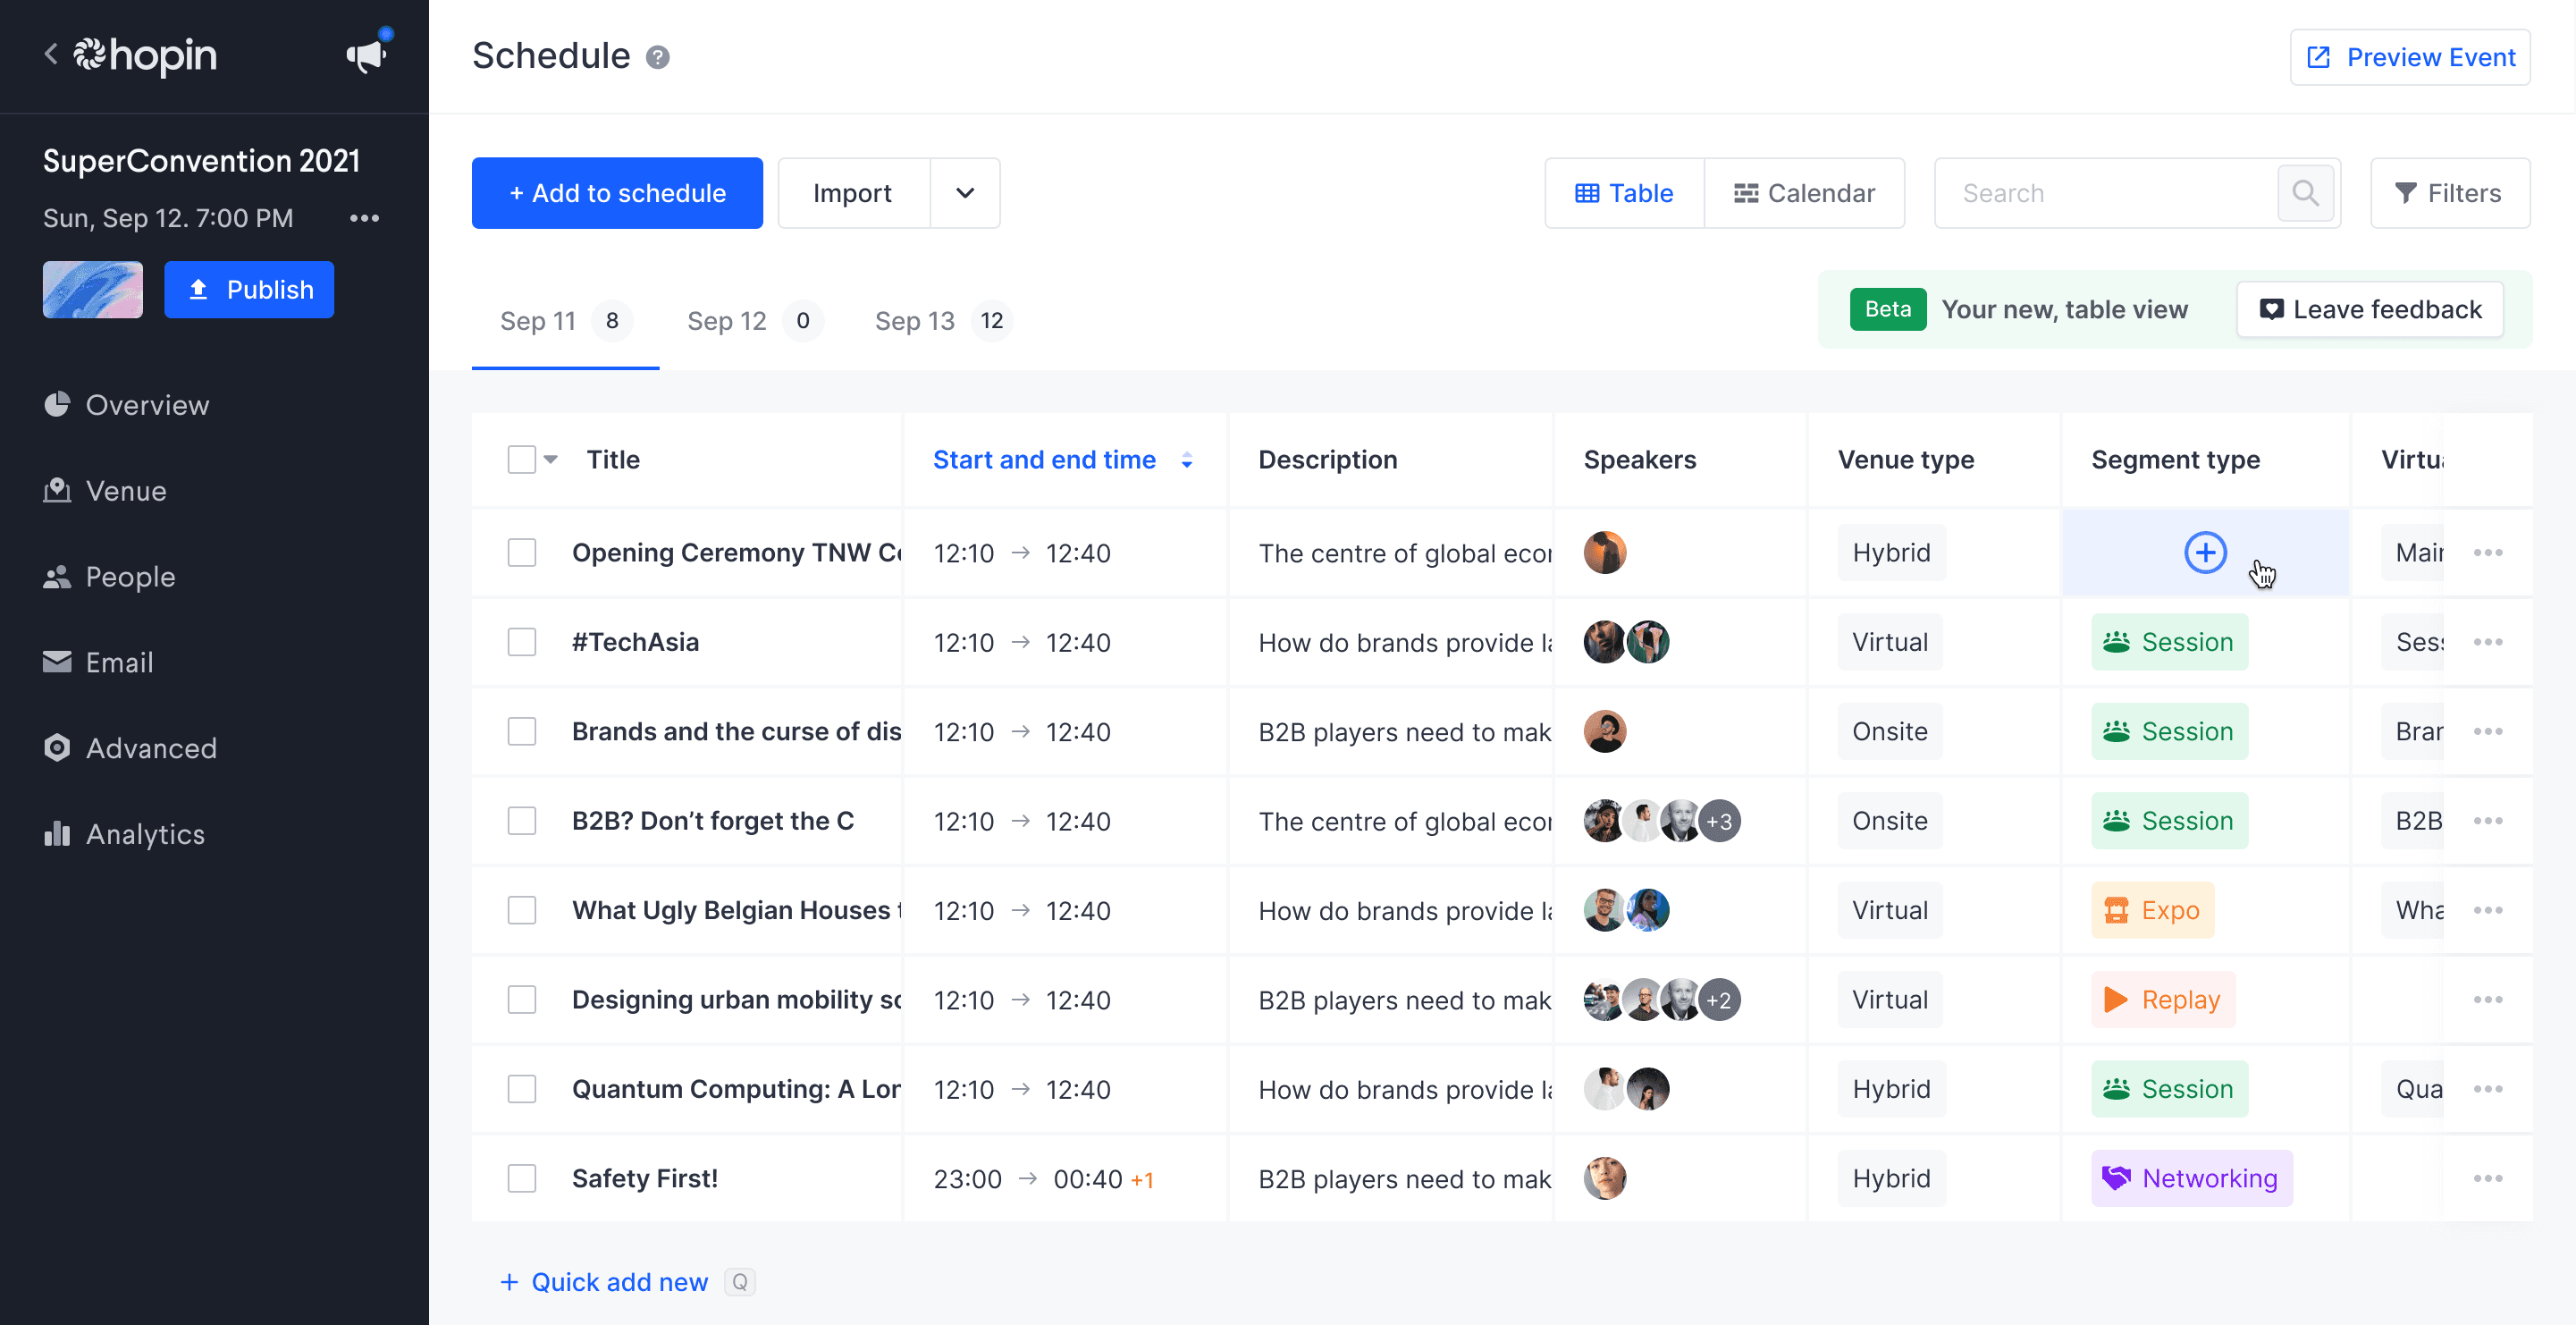
Task: Open three-dot menu for #TechAsia row
Action: coord(2487,642)
